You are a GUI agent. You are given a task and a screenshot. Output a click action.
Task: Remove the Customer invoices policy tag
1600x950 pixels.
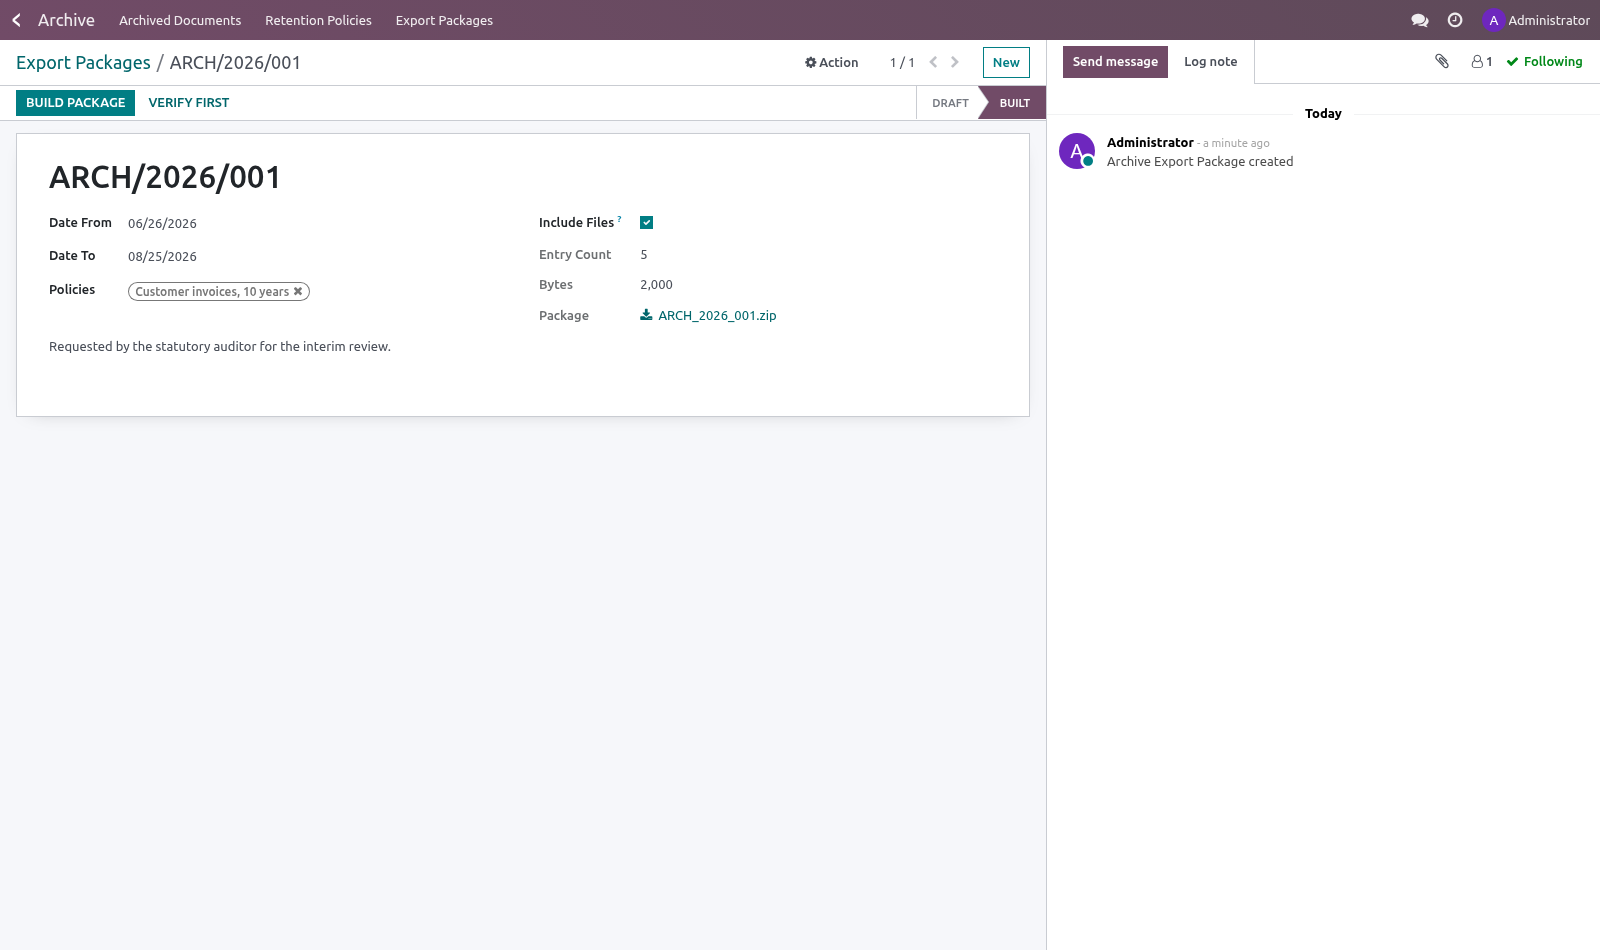tap(298, 292)
